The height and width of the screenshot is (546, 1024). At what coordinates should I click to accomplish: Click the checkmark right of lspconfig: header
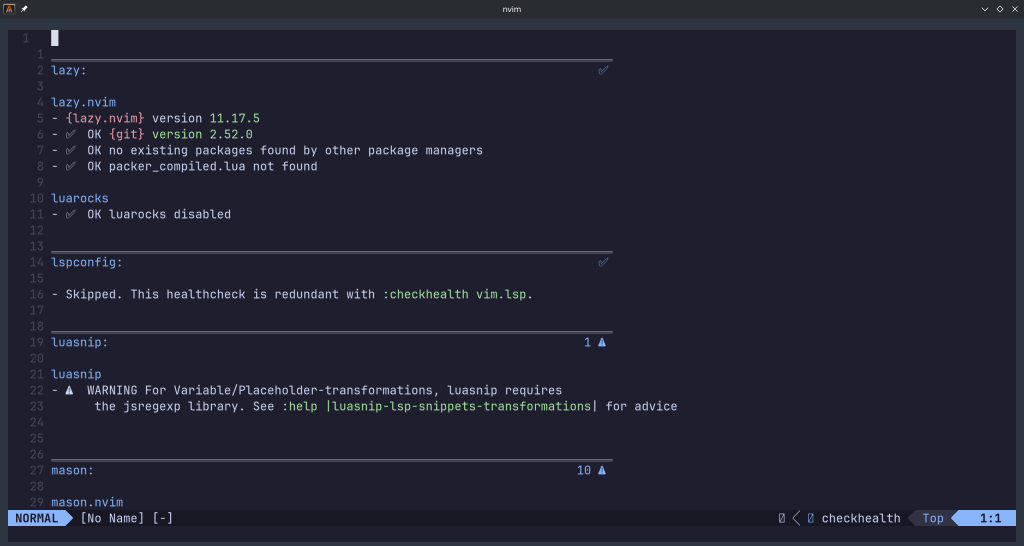click(603, 263)
